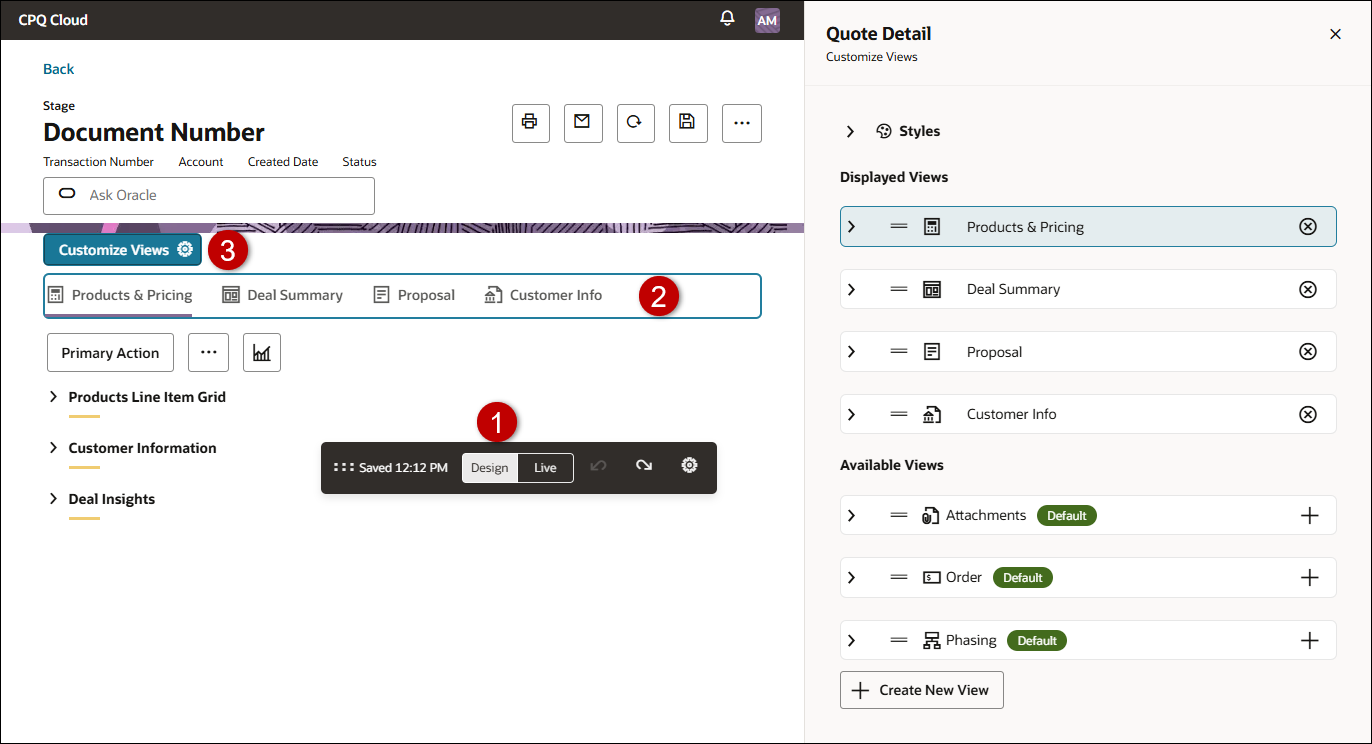Screen dimensions: 1372x744
Task: Click the Back link
Action: pos(58,68)
